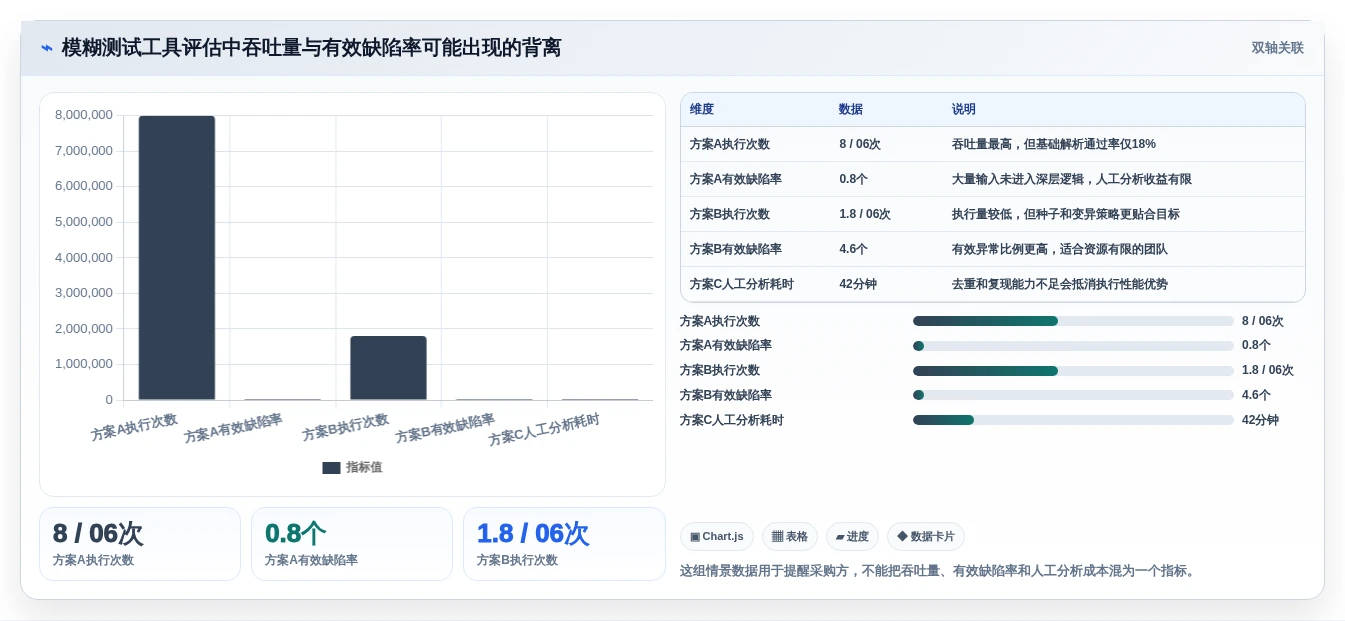Image resolution: width=1345 pixels, height=621 pixels.
Task: Click table cell 方案A有效缺陷率
Action: point(736,179)
